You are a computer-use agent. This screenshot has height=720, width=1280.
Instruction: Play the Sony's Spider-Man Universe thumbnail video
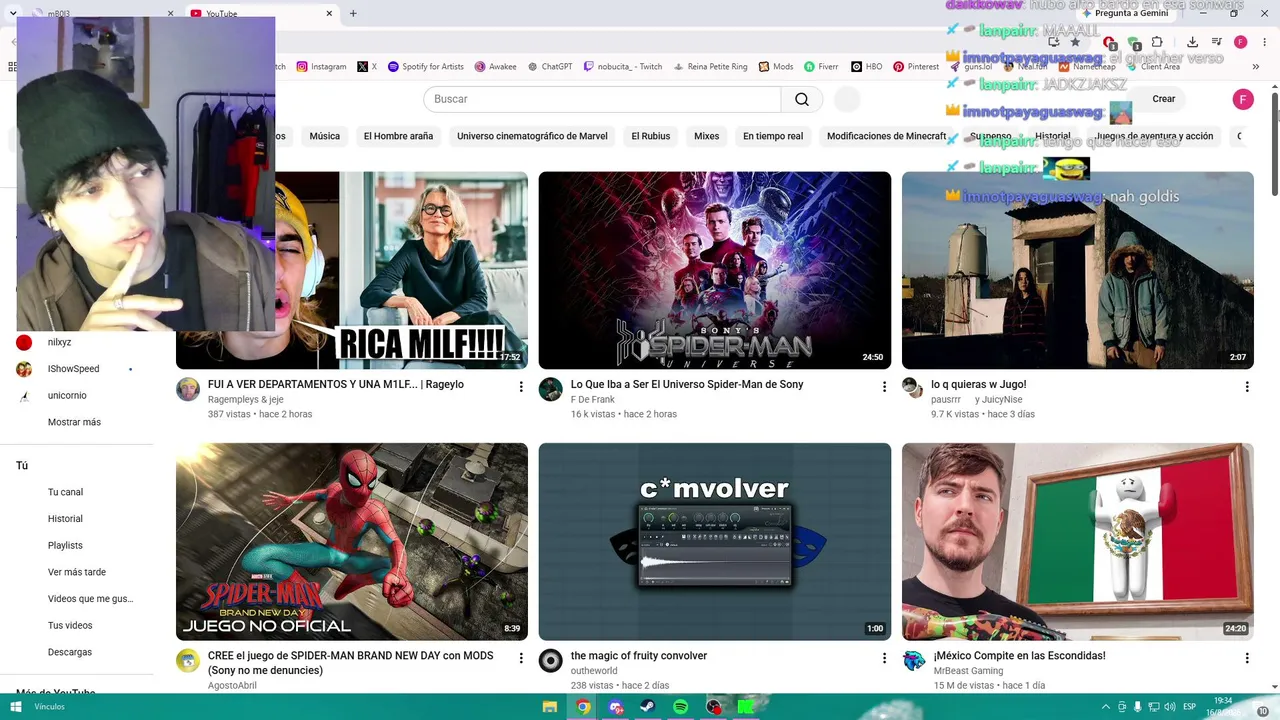[x=715, y=270]
